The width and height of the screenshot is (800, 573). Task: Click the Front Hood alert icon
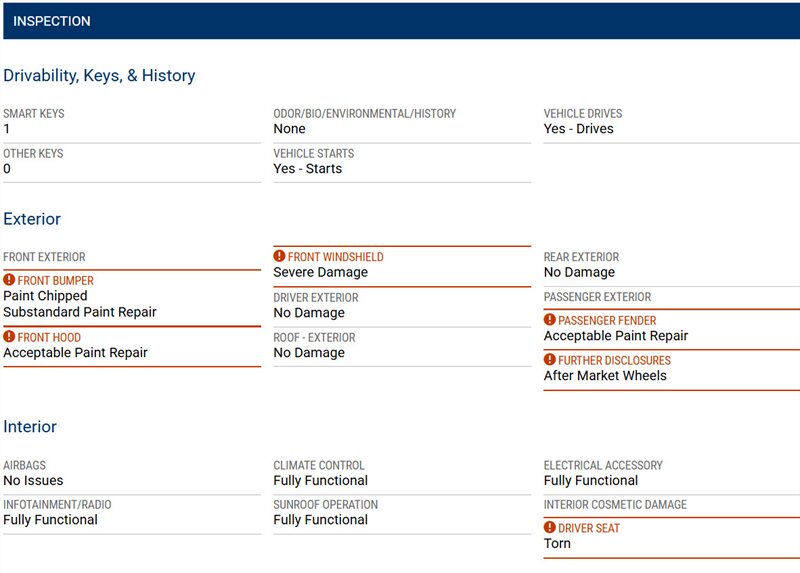coord(9,338)
